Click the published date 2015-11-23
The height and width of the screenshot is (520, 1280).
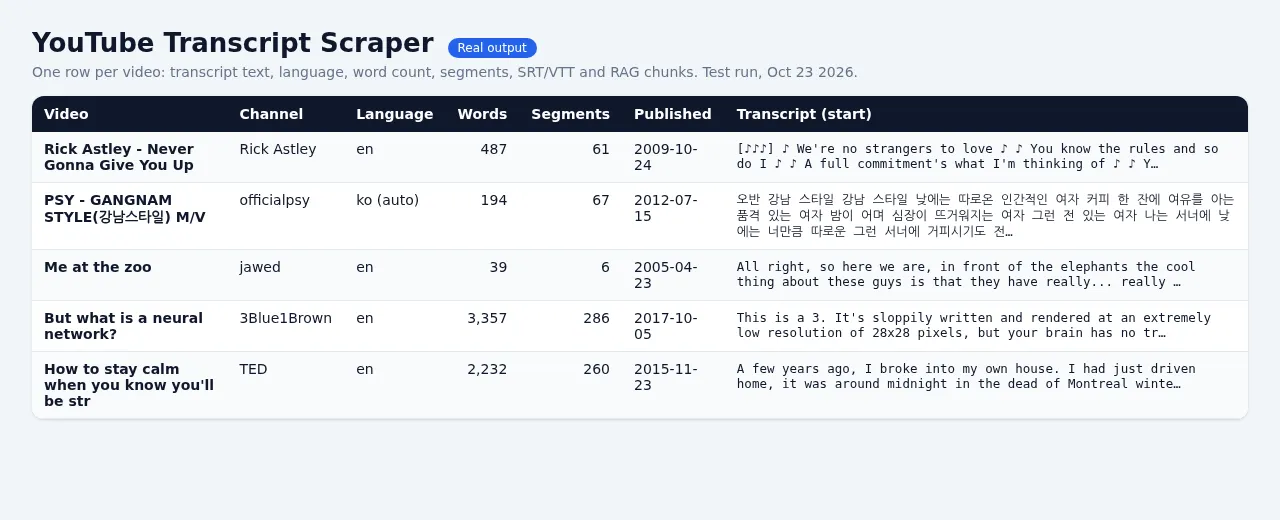(666, 377)
